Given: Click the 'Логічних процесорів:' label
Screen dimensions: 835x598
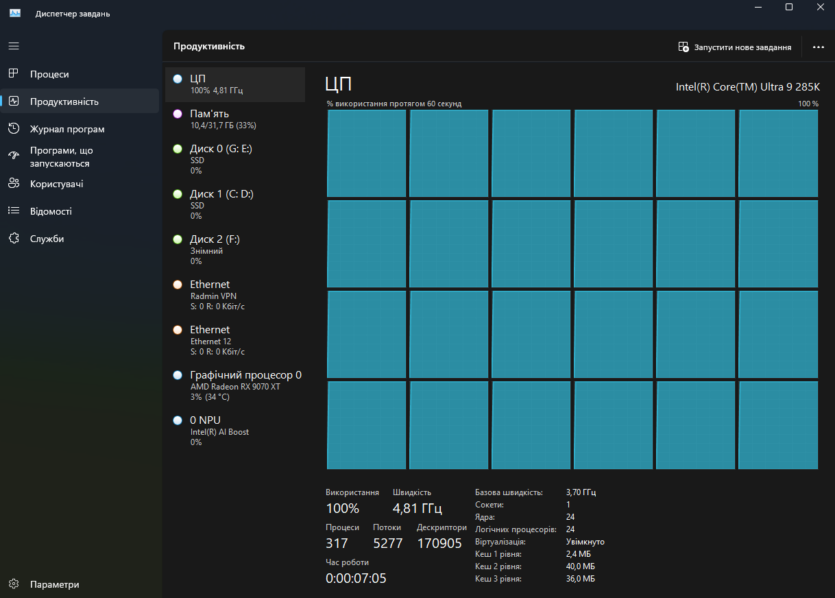Looking at the screenshot, I should pyautogui.click(x=515, y=529).
